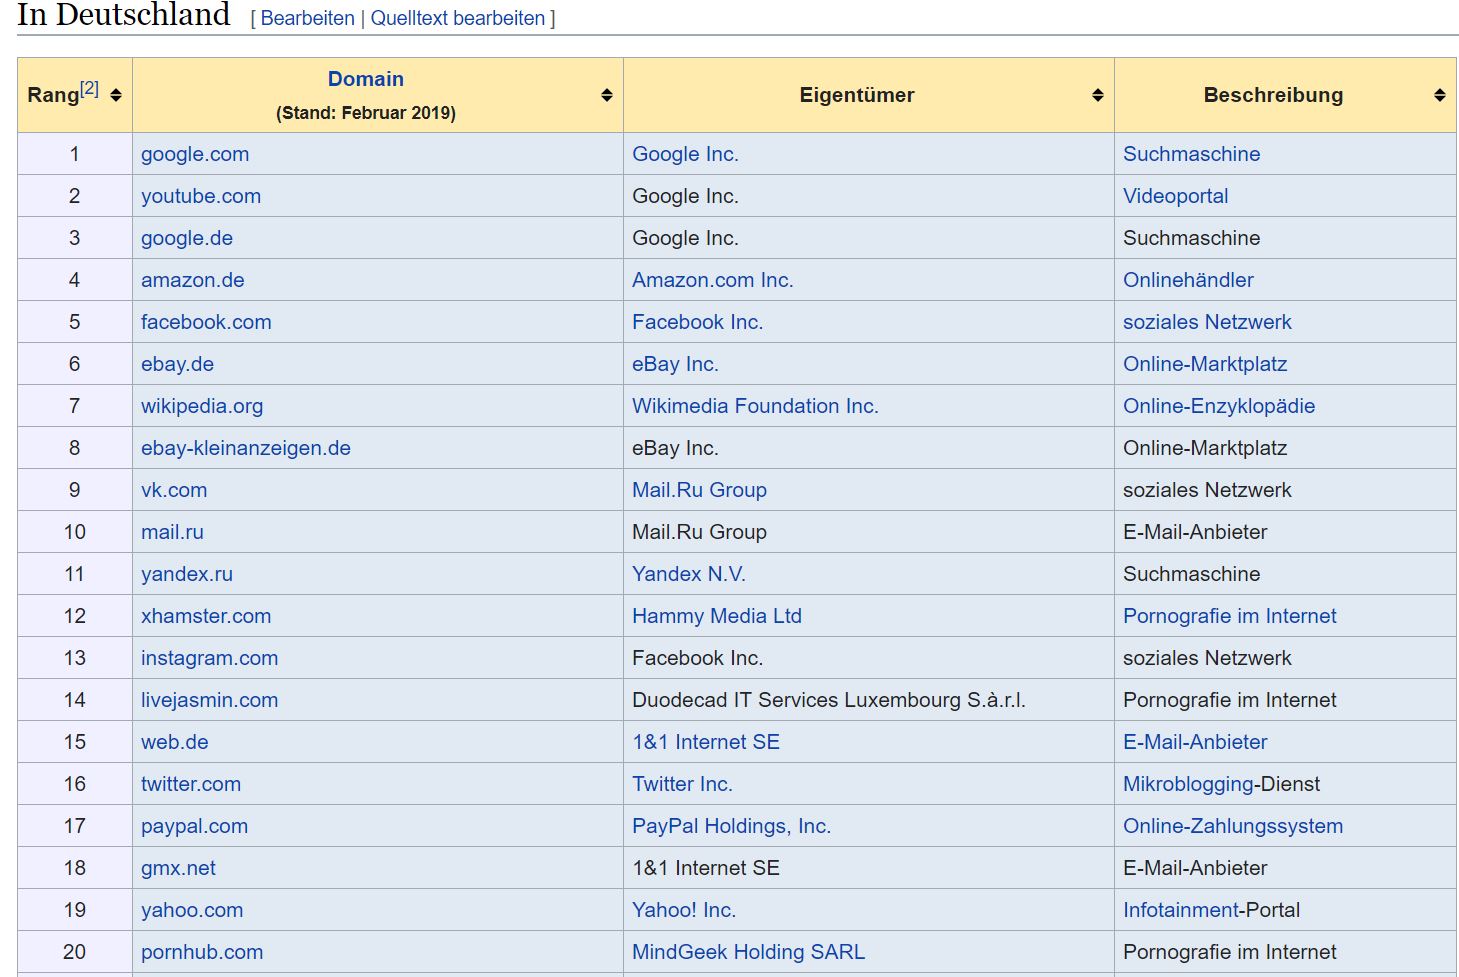Open facebook.com domain link
Image resolution: width=1459 pixels, height=977 pixels.
coord(206,322)
